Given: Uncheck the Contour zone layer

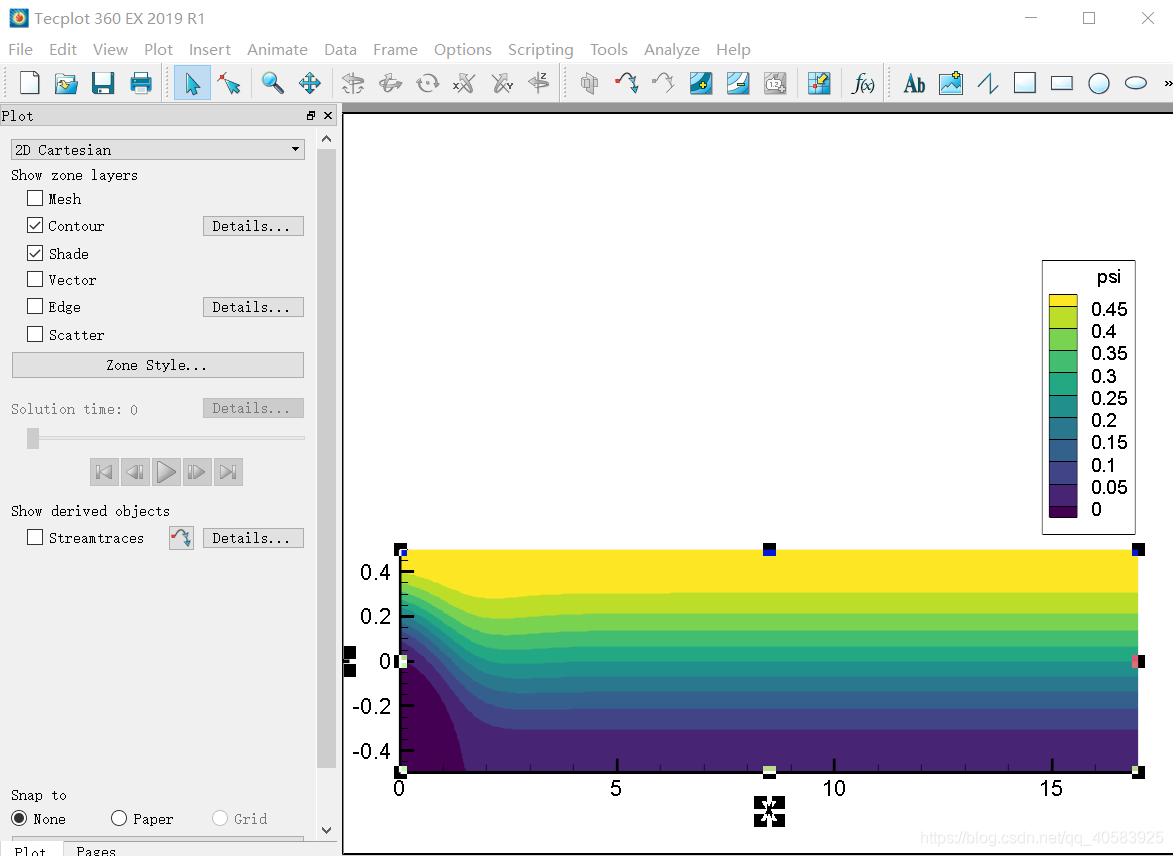Looking at the screenshot, I should pyautogui.click(x=34, y=225).
